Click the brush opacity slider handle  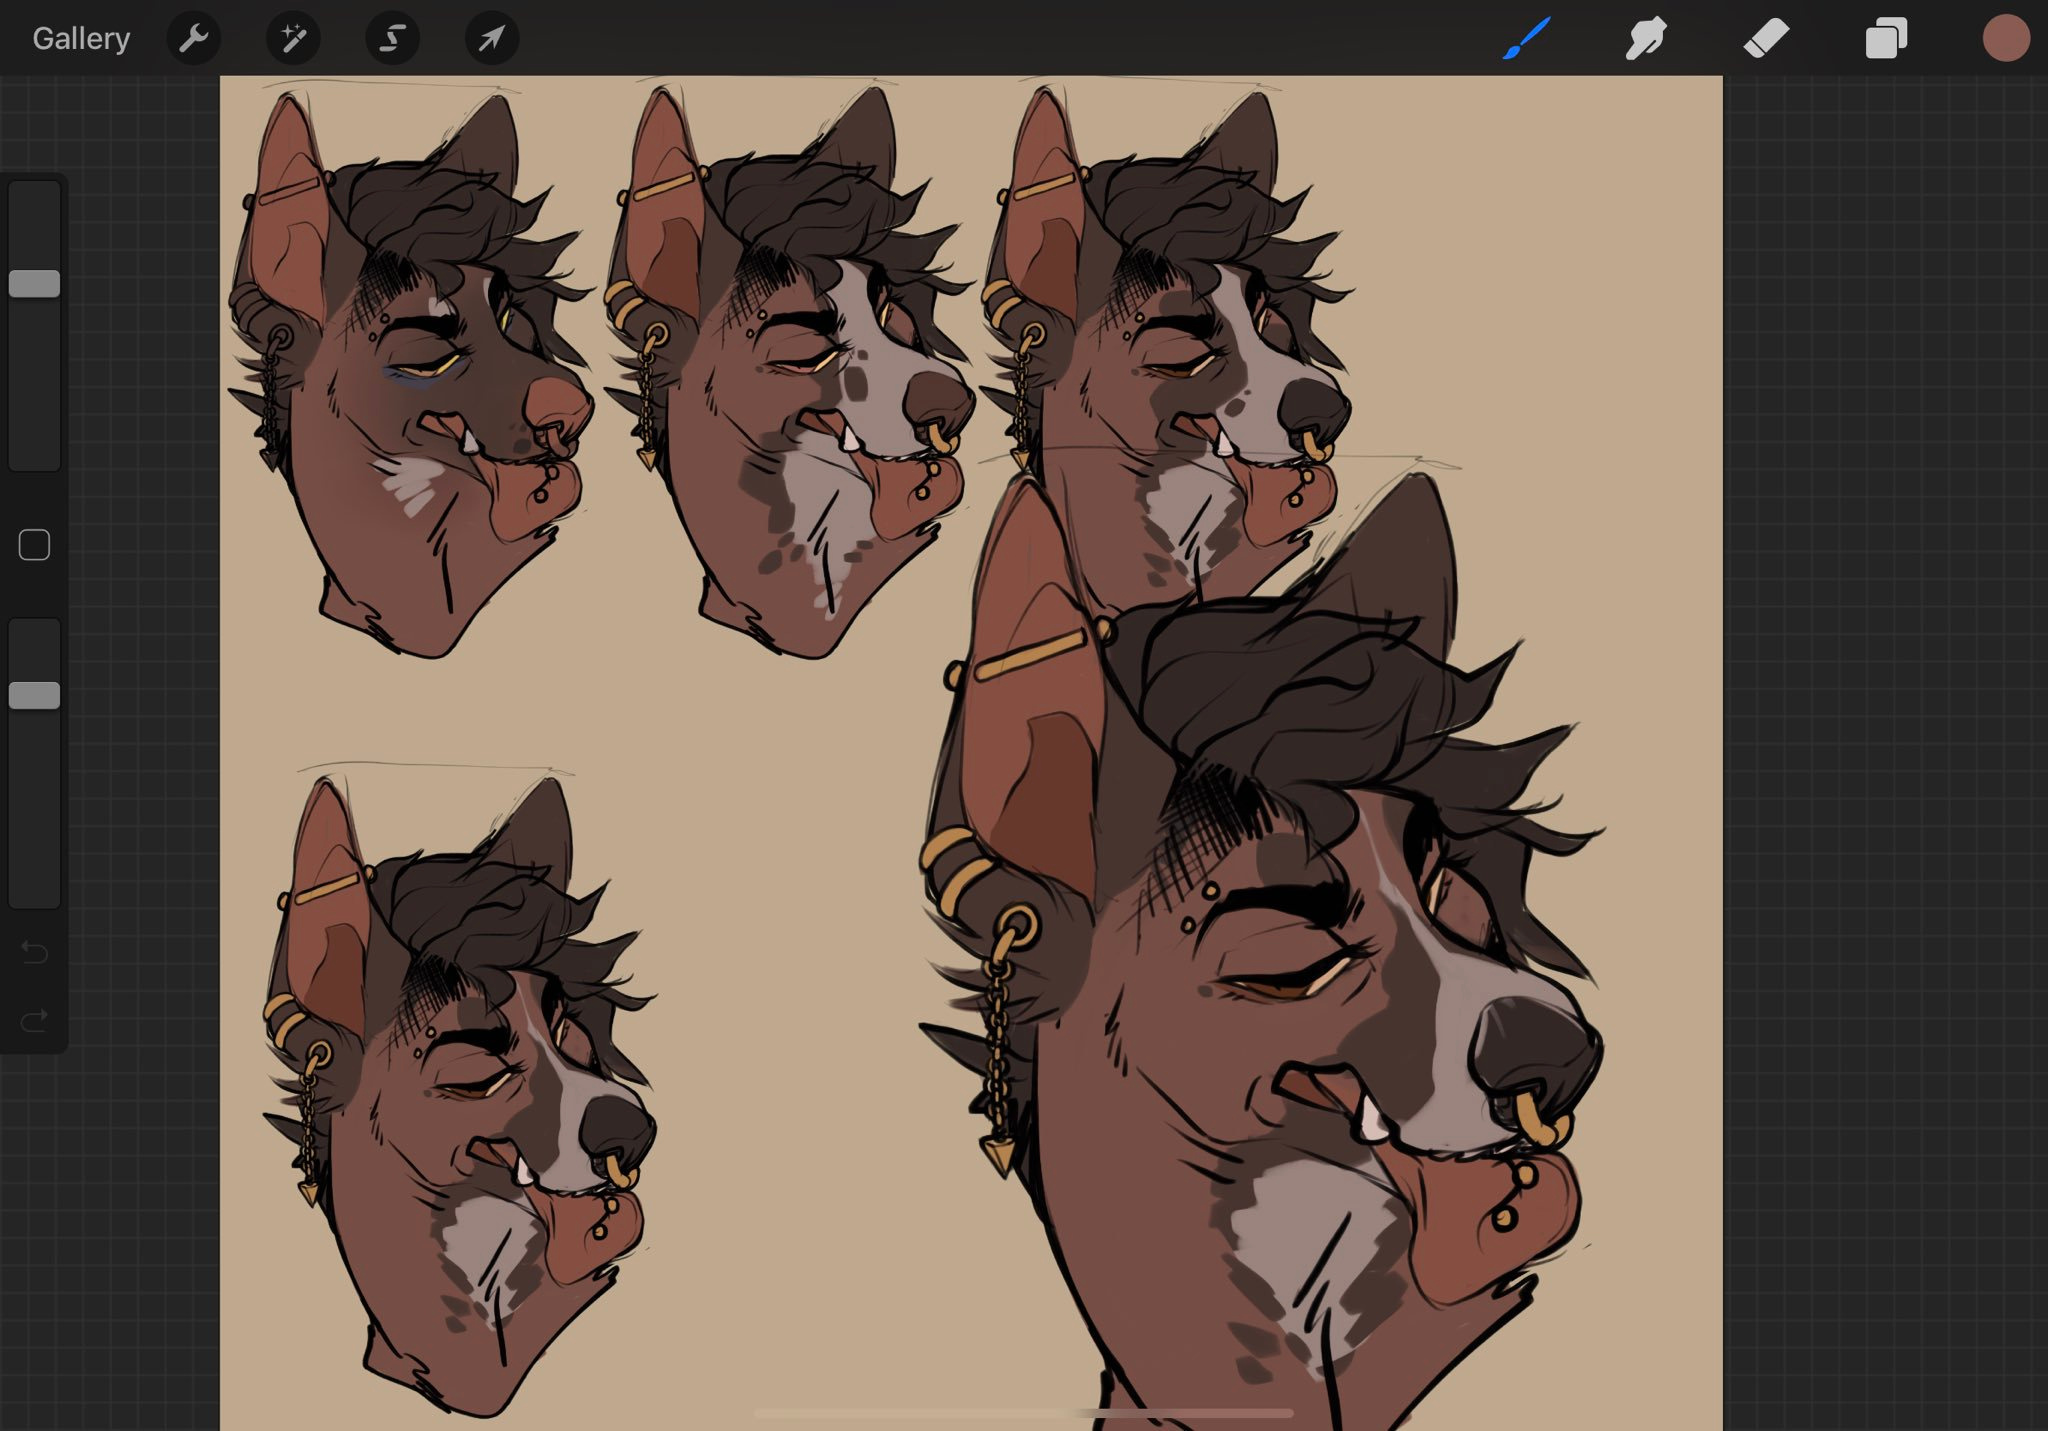35,696
